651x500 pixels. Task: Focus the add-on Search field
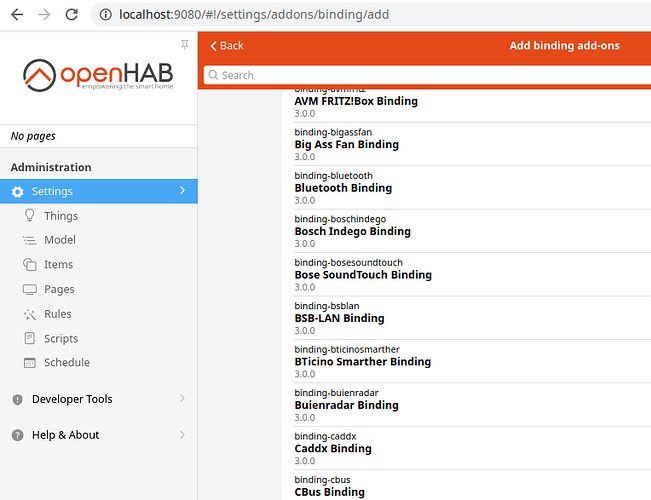point(427,75)
